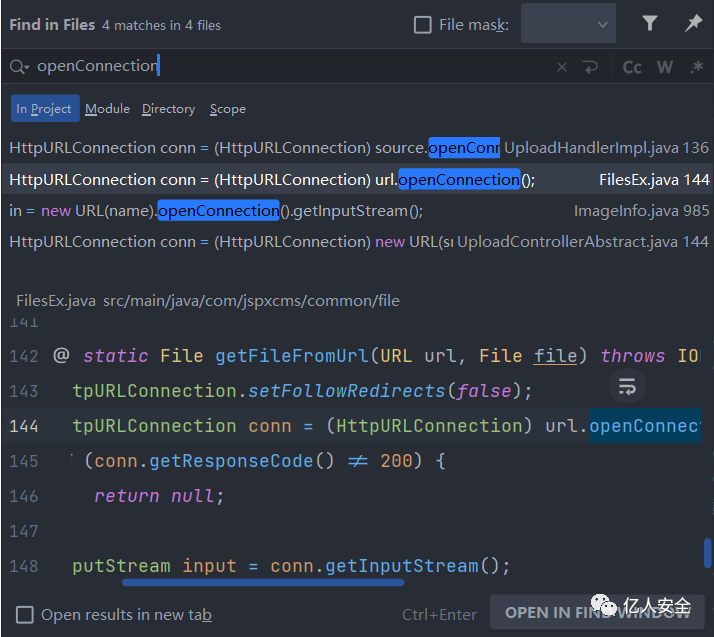The image size is (714, 637).
Task: Click line number 147 in gutter
Action: click(24, 531)
